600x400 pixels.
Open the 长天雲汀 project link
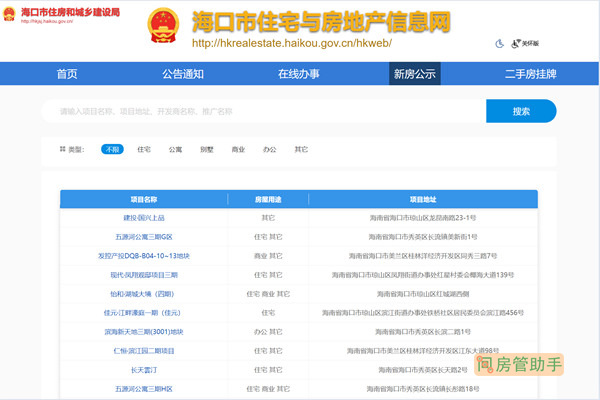[144, 370]
